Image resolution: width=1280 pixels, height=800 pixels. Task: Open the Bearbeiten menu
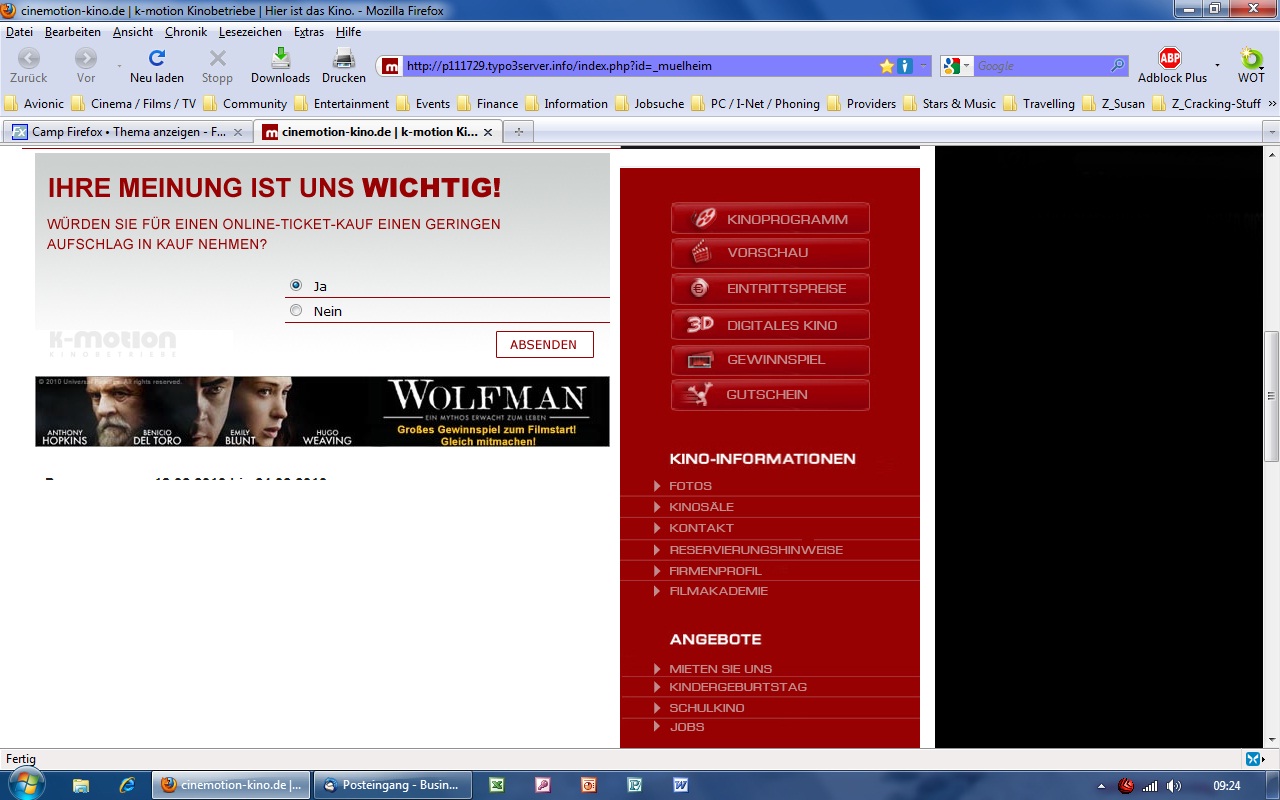73,32
